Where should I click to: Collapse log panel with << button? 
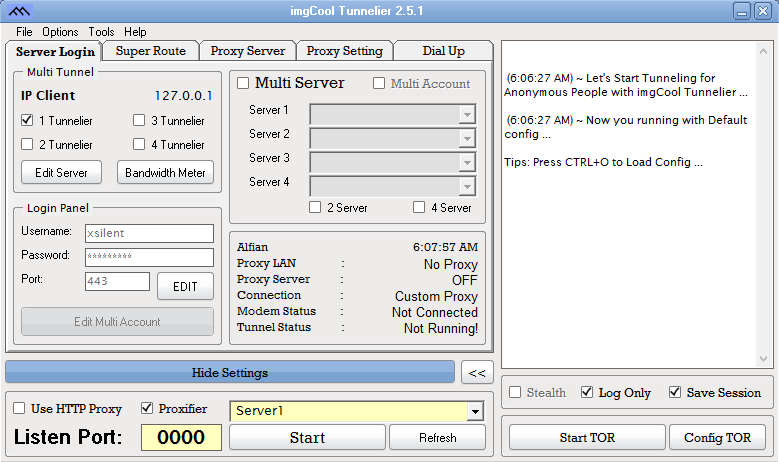(477, 373)
